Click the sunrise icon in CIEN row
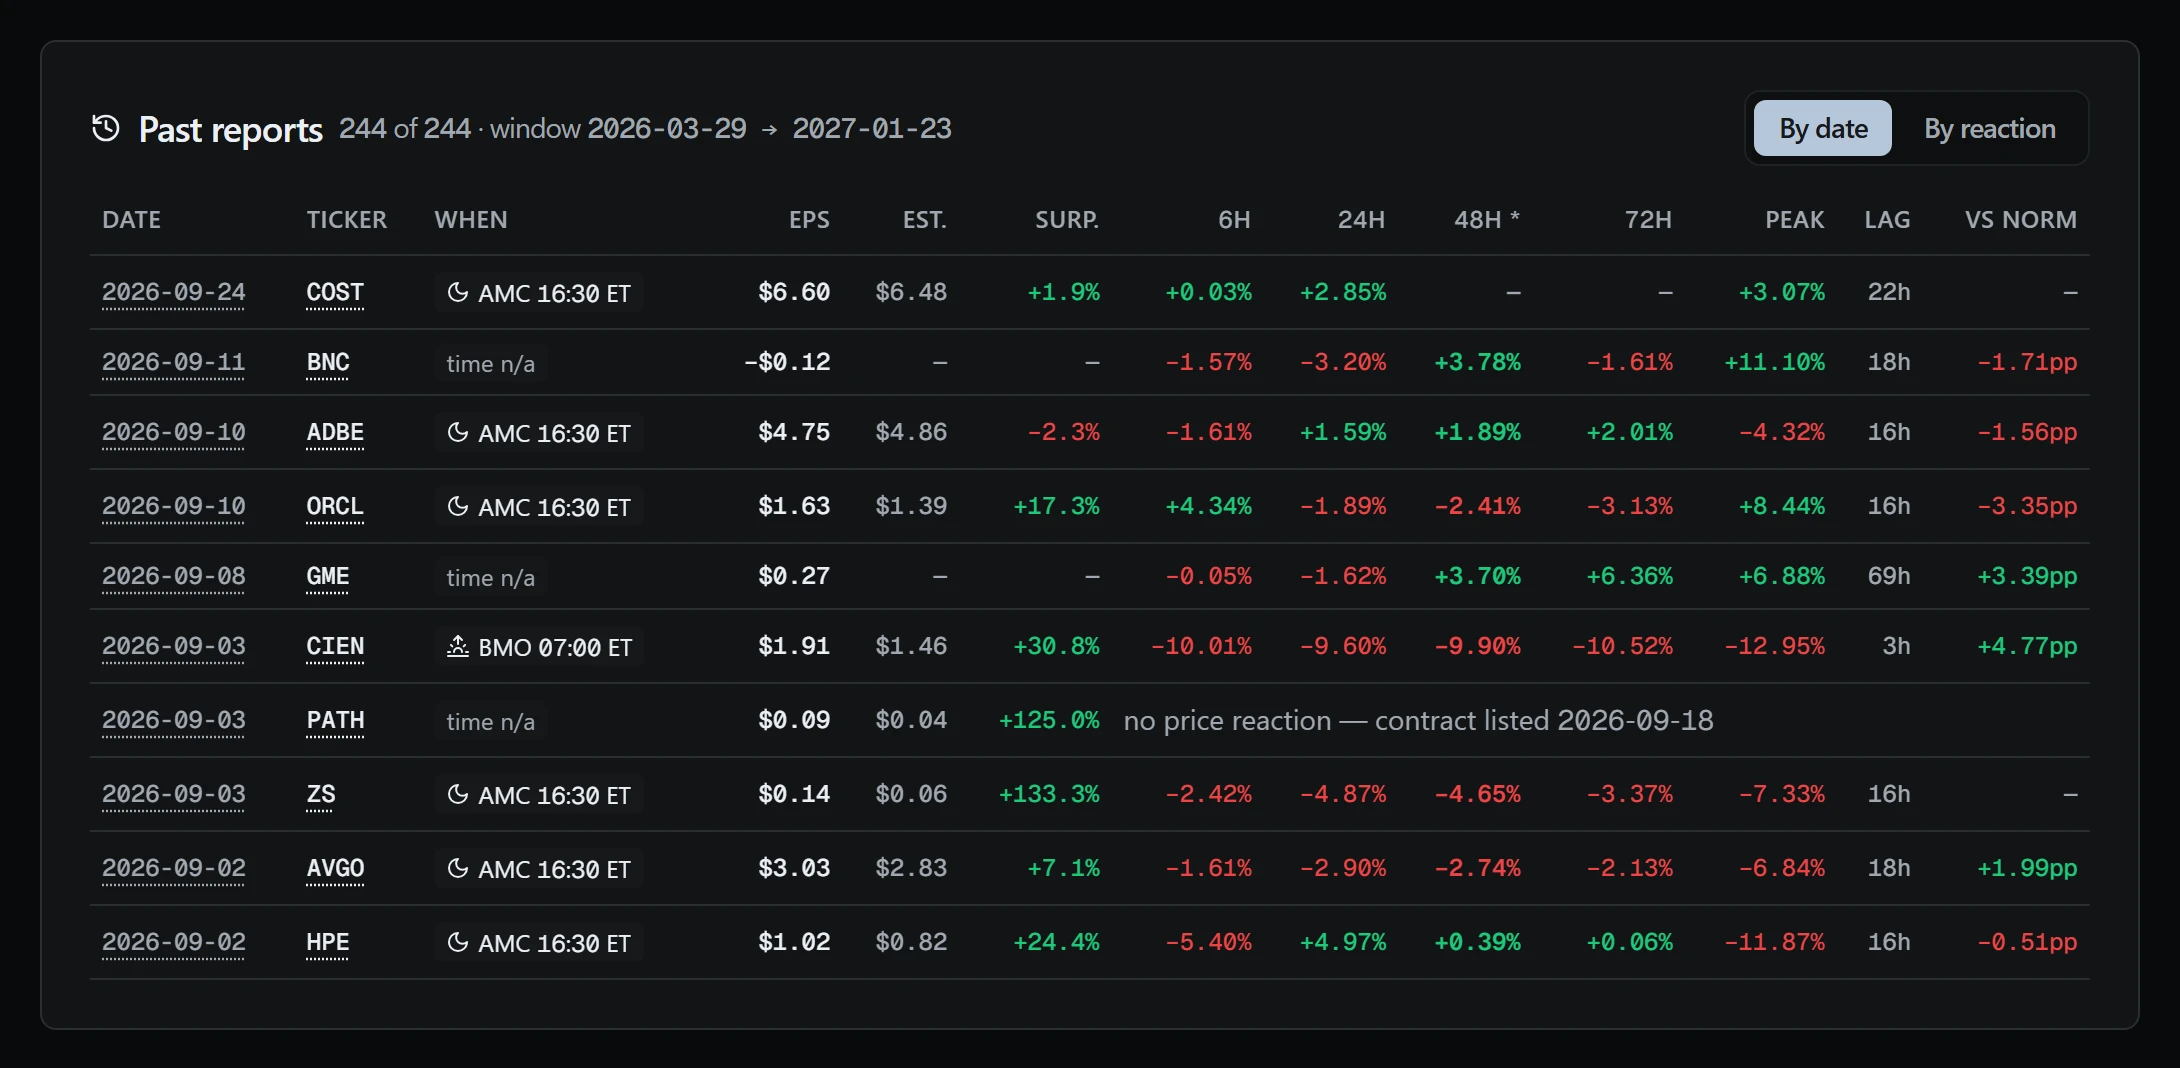Screen dimensions: 2180x1068 click(458, 646)
